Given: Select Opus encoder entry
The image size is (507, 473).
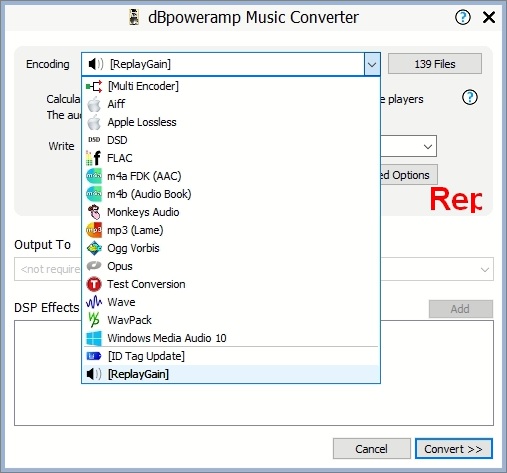Looking at the screenshot, I should click(x=231, y=266).
